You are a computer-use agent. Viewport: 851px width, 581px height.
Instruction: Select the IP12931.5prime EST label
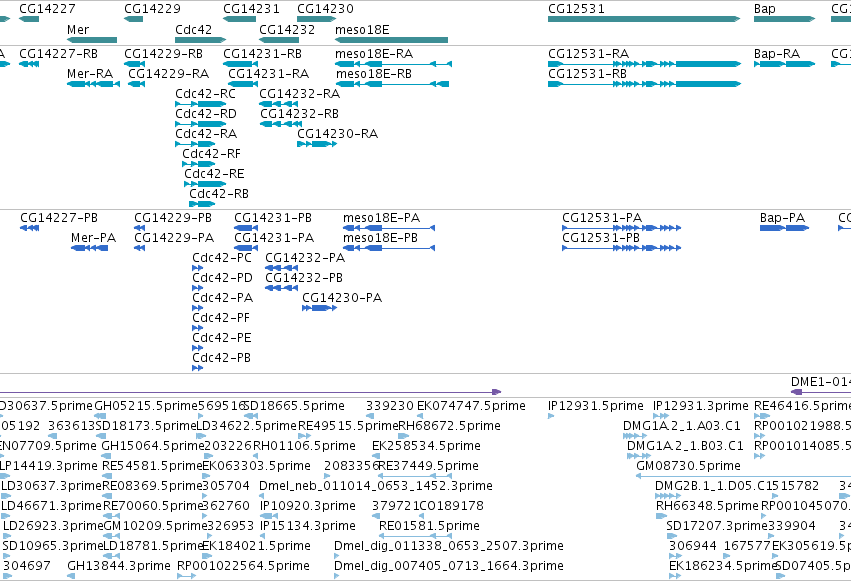click(x=595, y=406)
